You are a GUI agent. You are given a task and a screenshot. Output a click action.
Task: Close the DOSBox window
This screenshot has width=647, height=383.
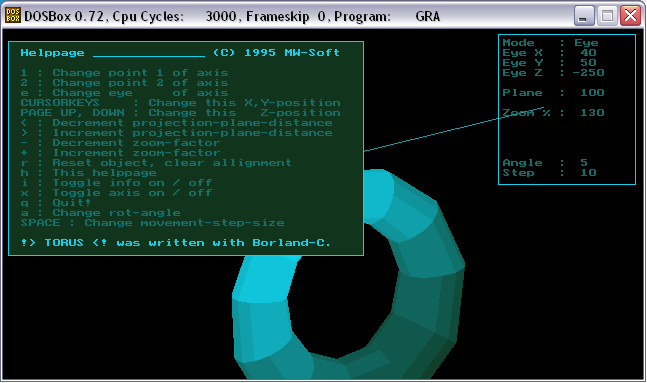pos(630,16)
